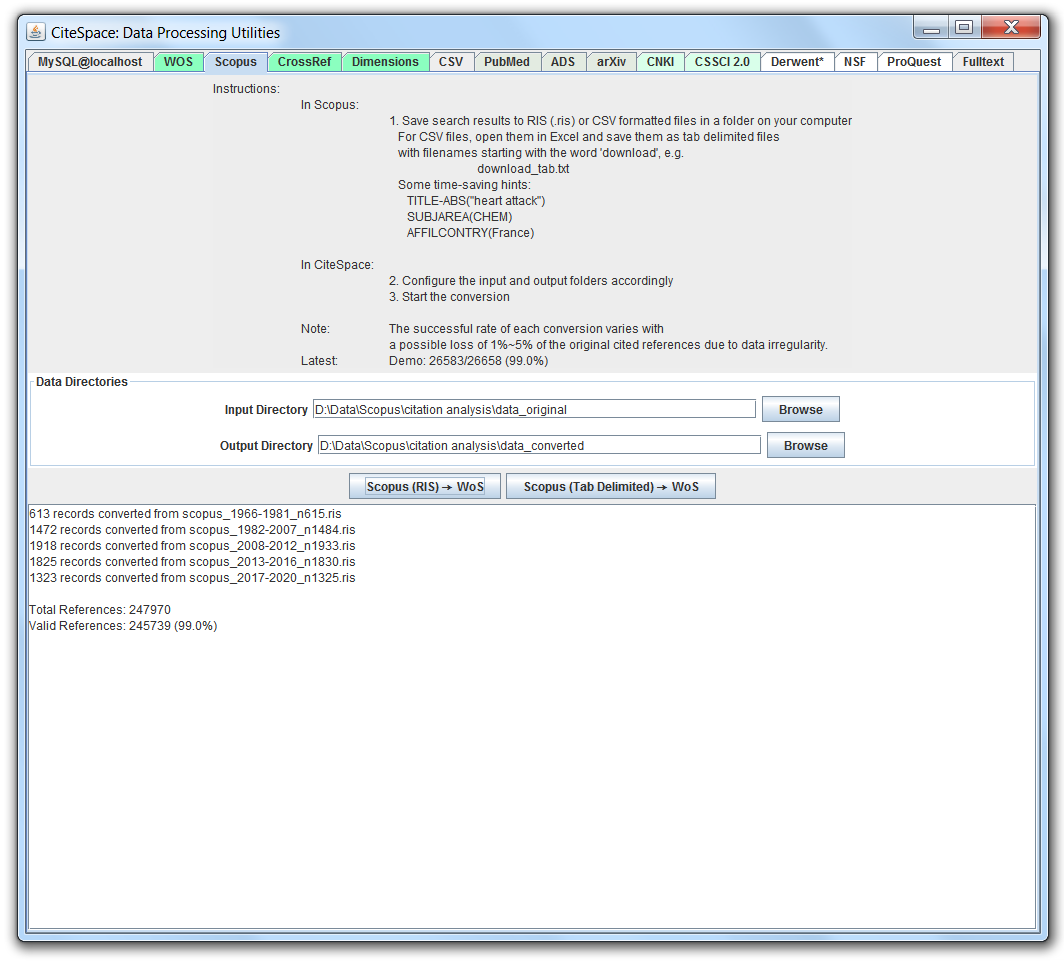Close the Data Processing Utilities window
This screenshot has height=964, width=1064.
(1011, 28)
